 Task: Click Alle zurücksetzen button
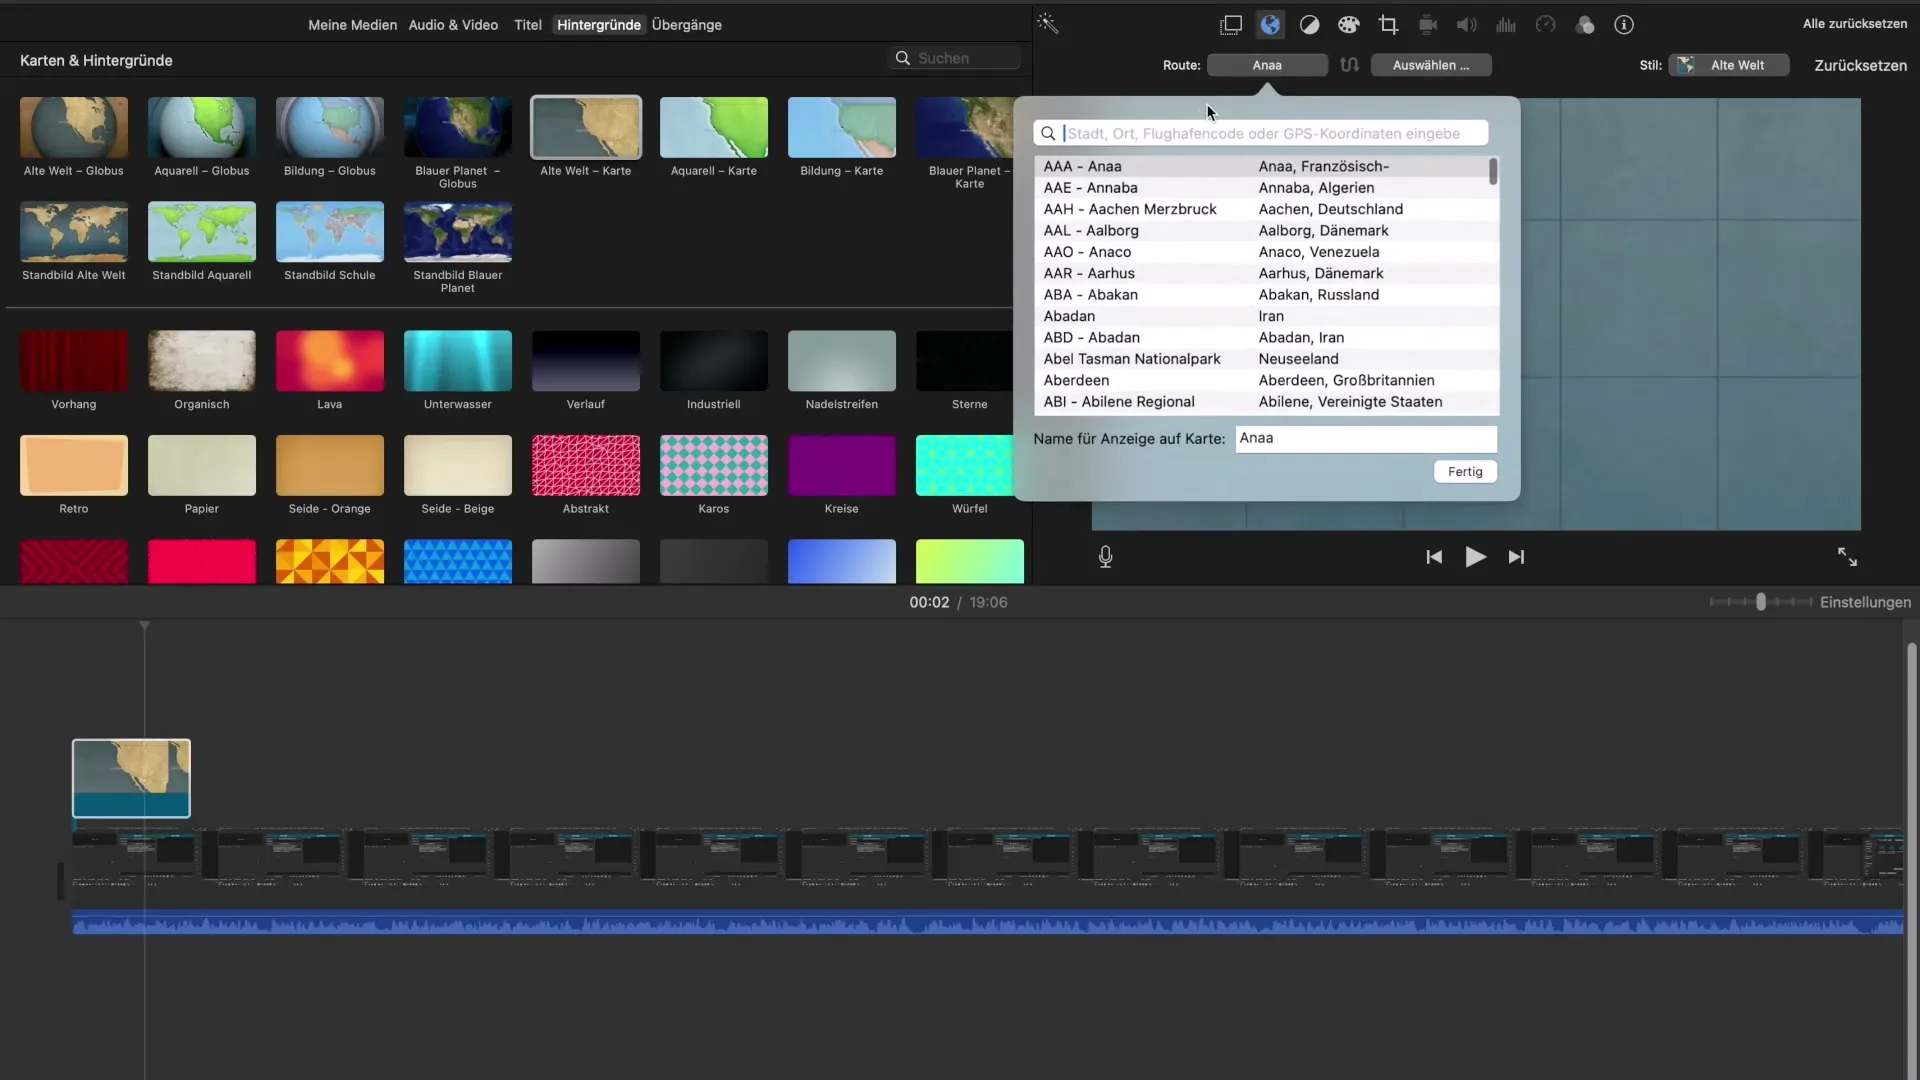[x=1855, y=24]
